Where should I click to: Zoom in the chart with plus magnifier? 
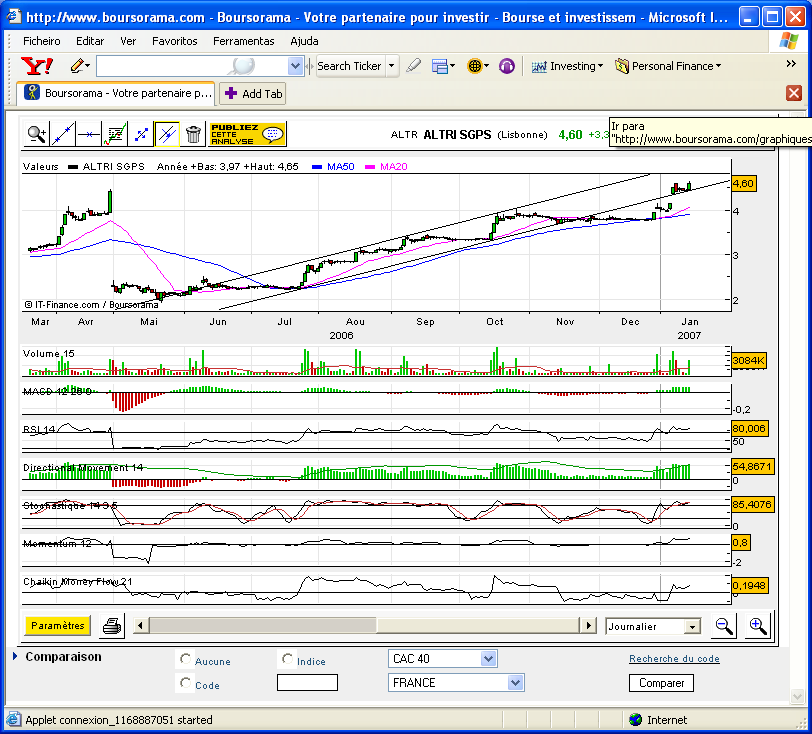pyautogui.click(x=759, y=626)
